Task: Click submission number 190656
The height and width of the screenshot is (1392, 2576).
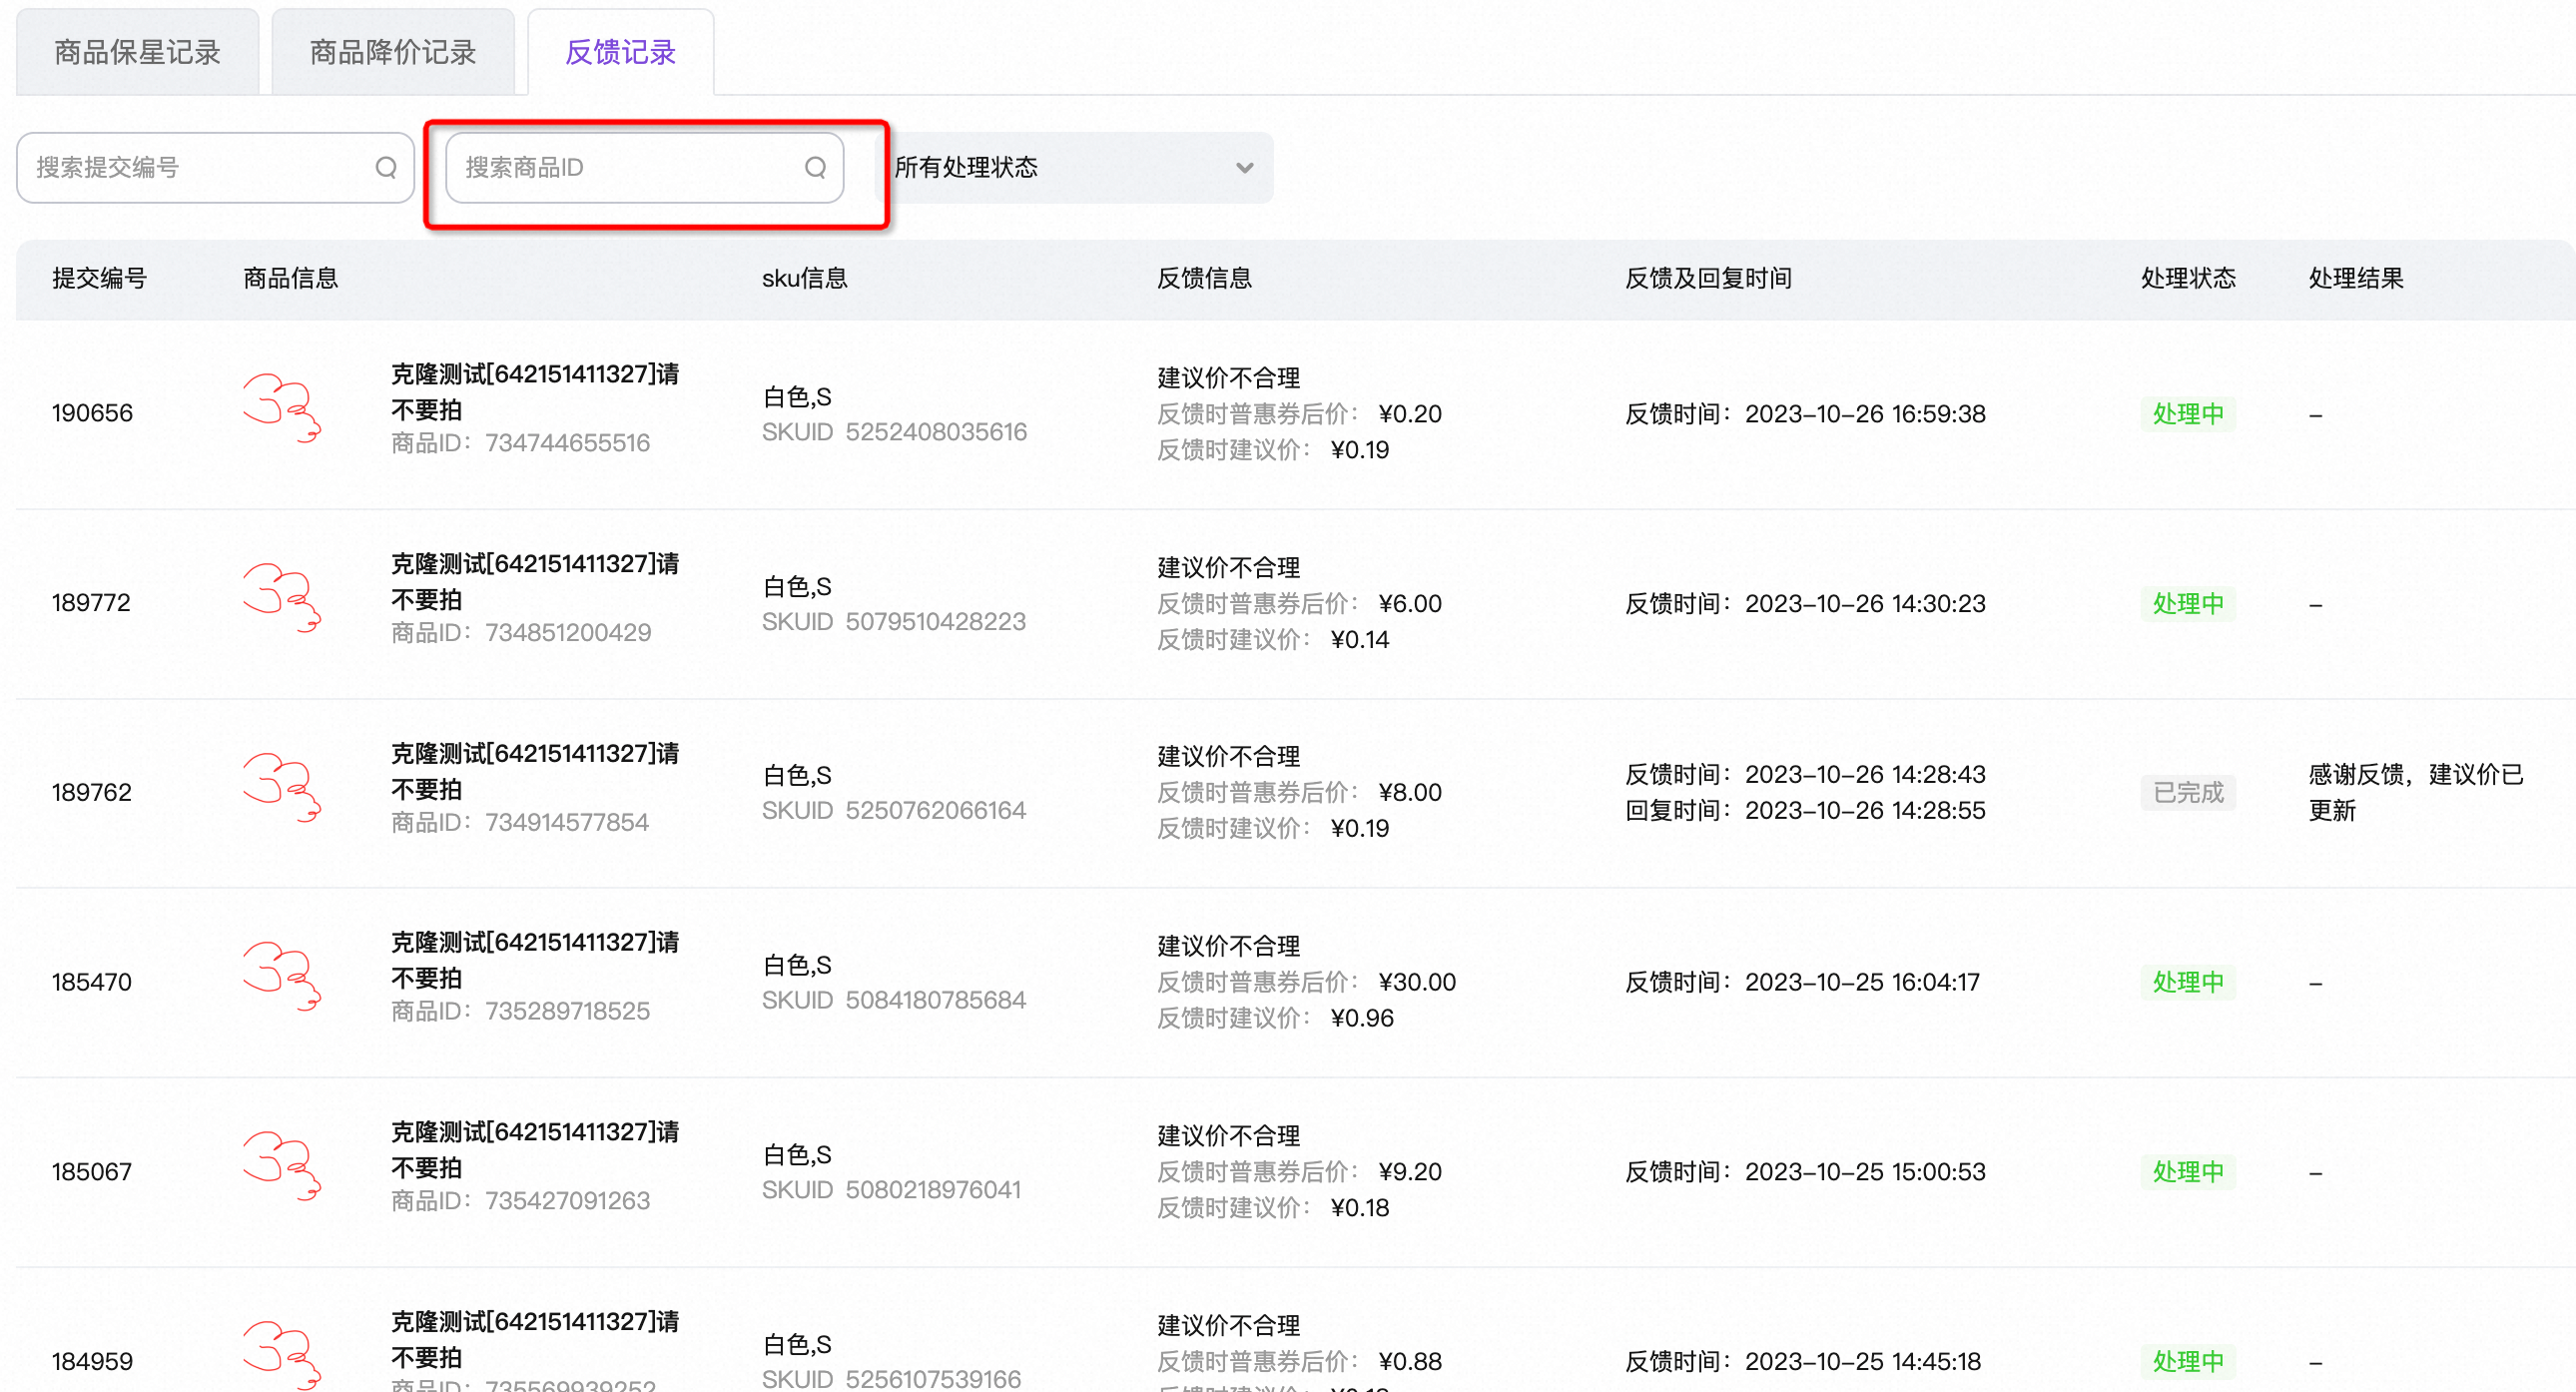Action: [x=92, y=413]
